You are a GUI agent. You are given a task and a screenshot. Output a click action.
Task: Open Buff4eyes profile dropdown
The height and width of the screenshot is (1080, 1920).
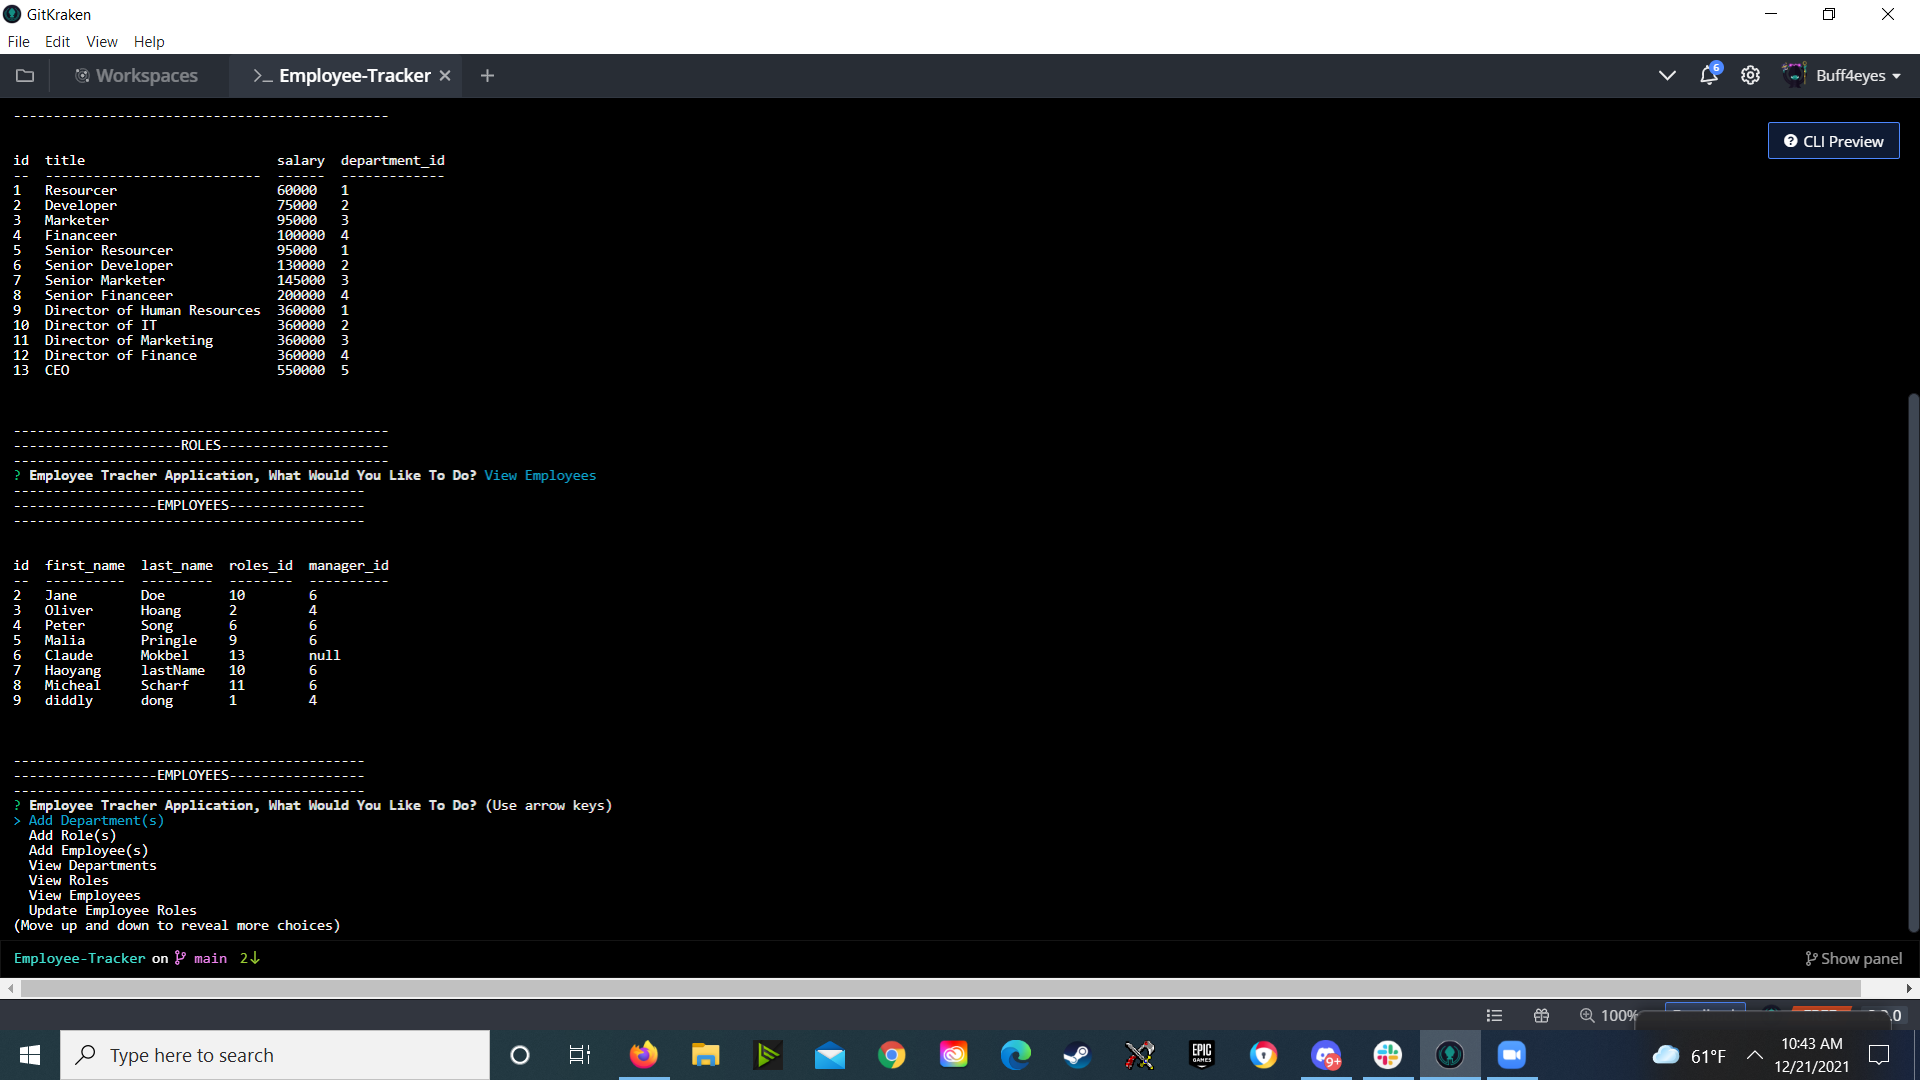click(1842, 76)
